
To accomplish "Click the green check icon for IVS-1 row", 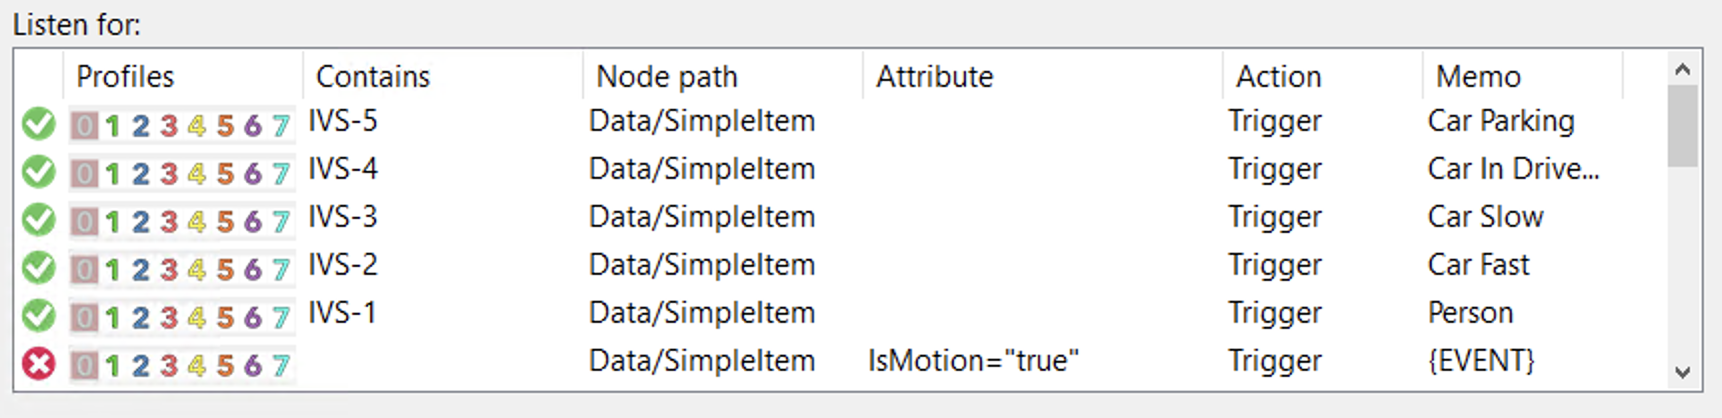I will pyautogui.click(x=39, y=316).
